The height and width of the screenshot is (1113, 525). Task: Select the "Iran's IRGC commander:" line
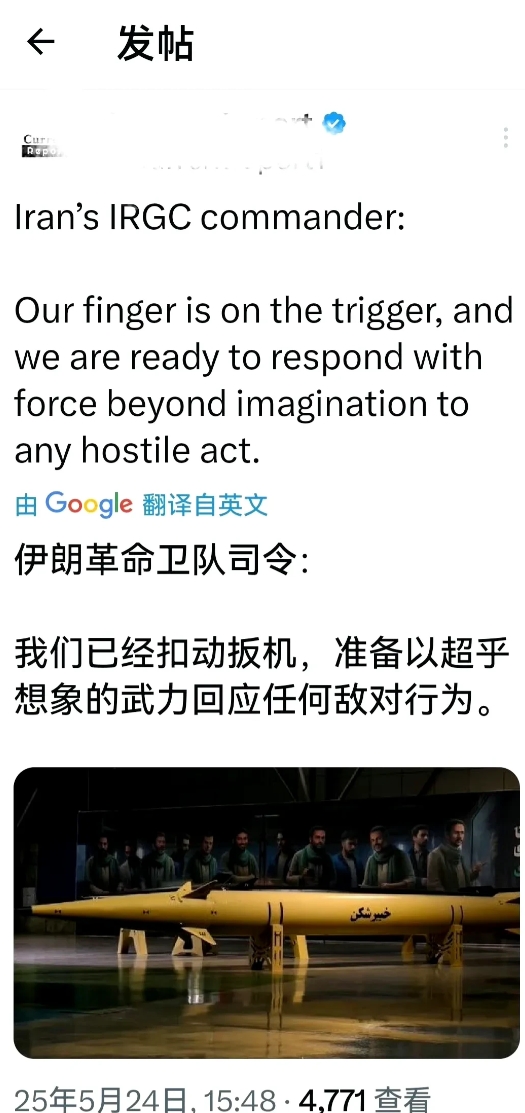click(x=209, y=219)
